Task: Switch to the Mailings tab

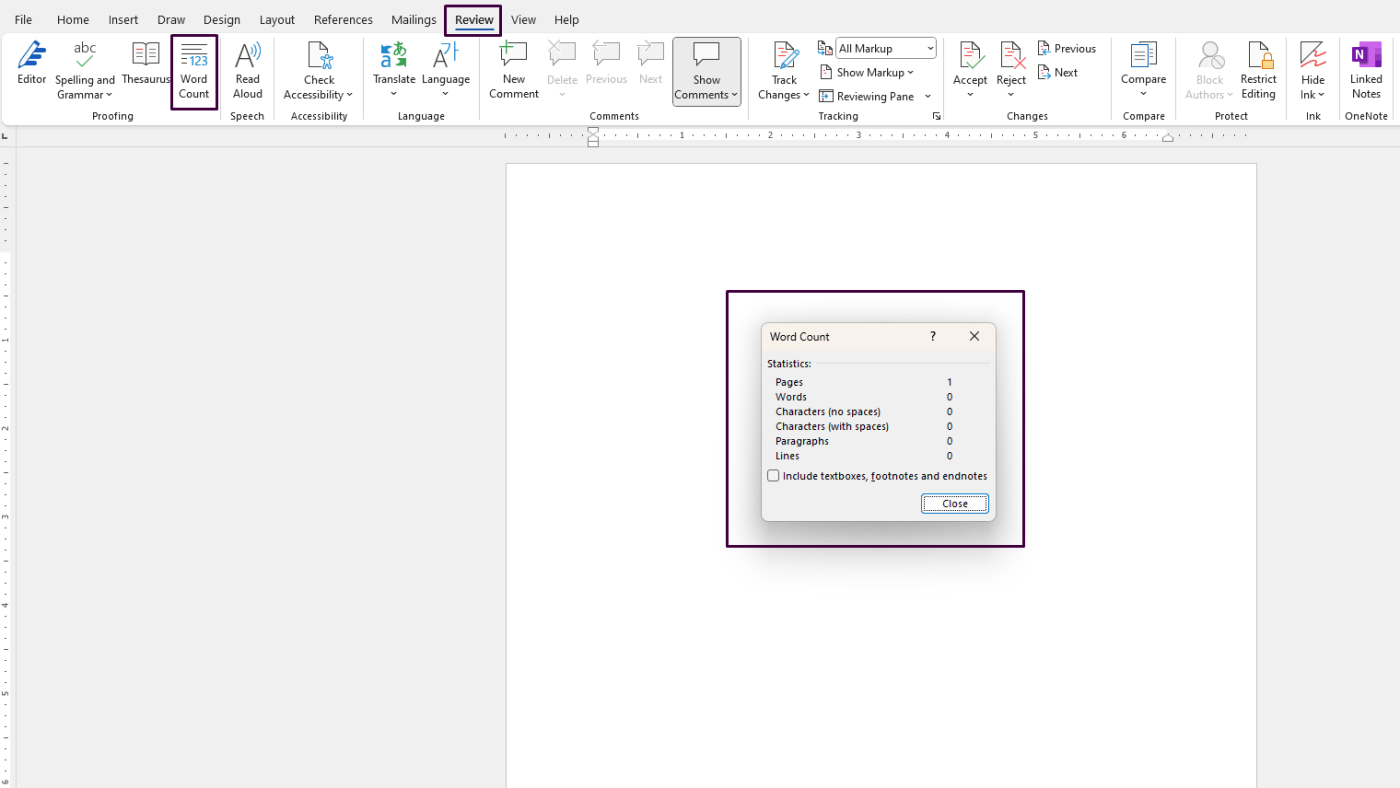Action: coord(414,19)
